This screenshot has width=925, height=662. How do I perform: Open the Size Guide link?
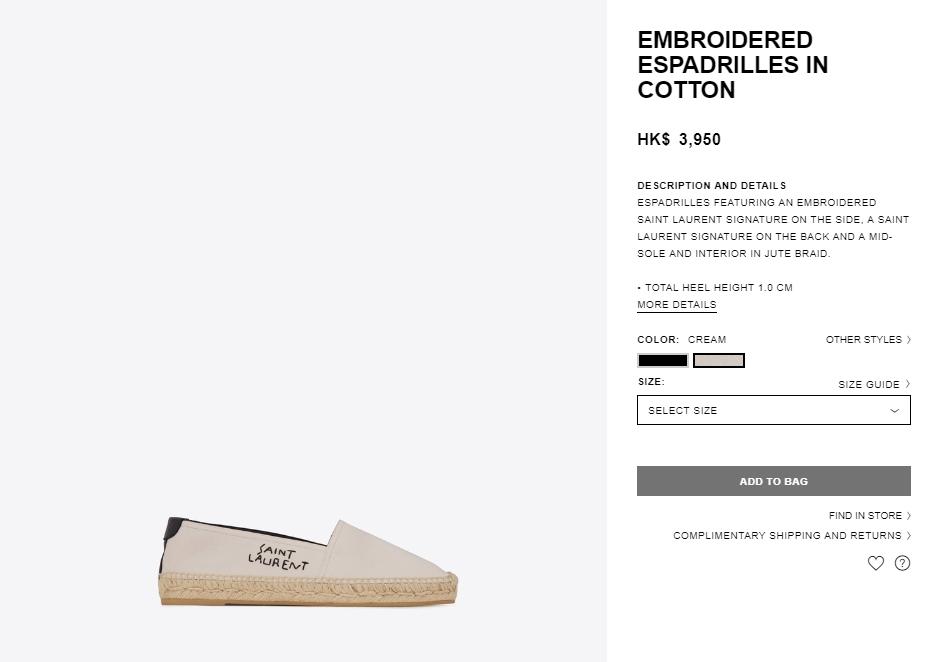(868, 384)
